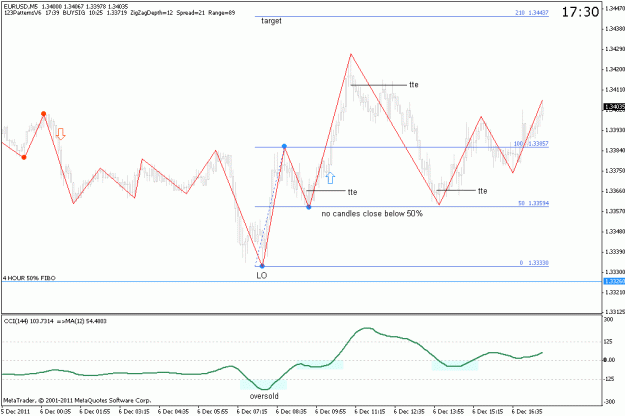The height and width of the screenshot is (416, 625).
Task: Click the 1.34110 price axis label
Action: [615, 90]
